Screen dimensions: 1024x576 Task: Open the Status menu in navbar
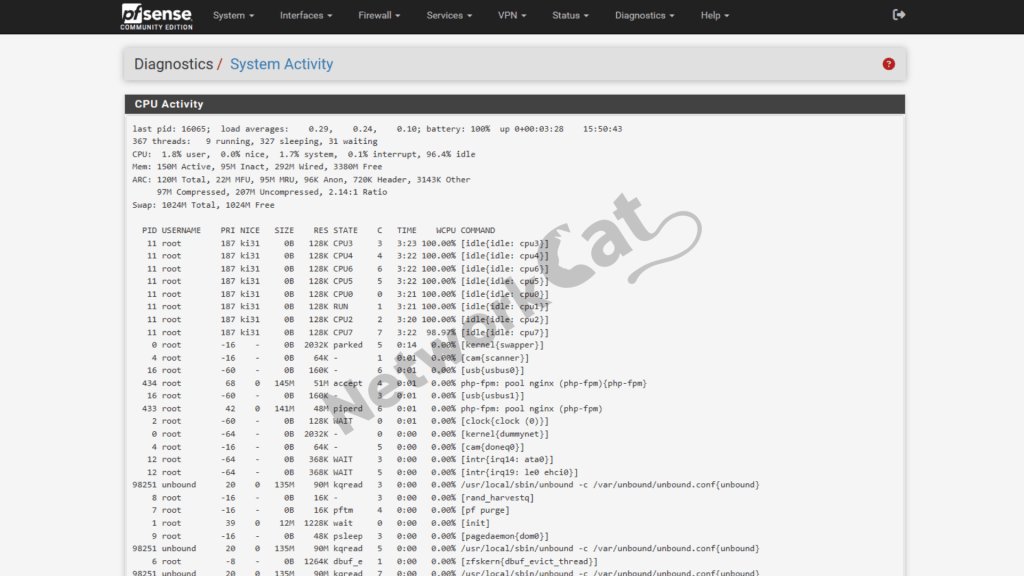570,16
